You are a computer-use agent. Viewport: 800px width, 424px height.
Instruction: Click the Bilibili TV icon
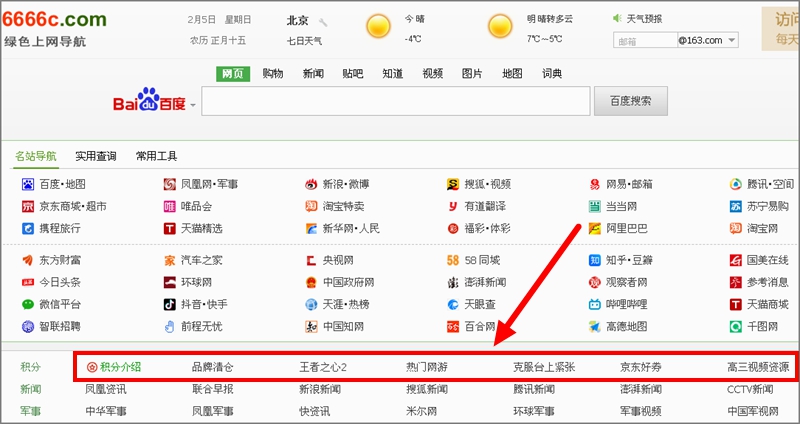point(594,305)
